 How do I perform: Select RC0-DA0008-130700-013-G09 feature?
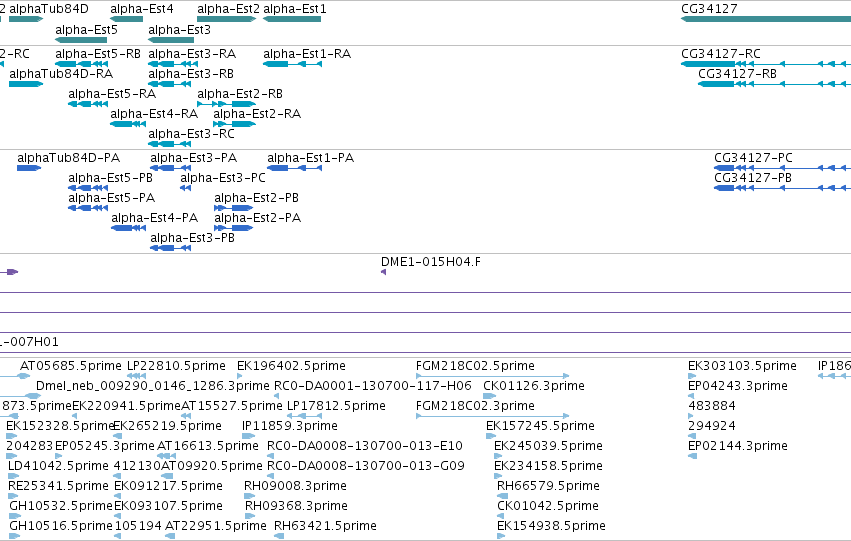[270, 476]
